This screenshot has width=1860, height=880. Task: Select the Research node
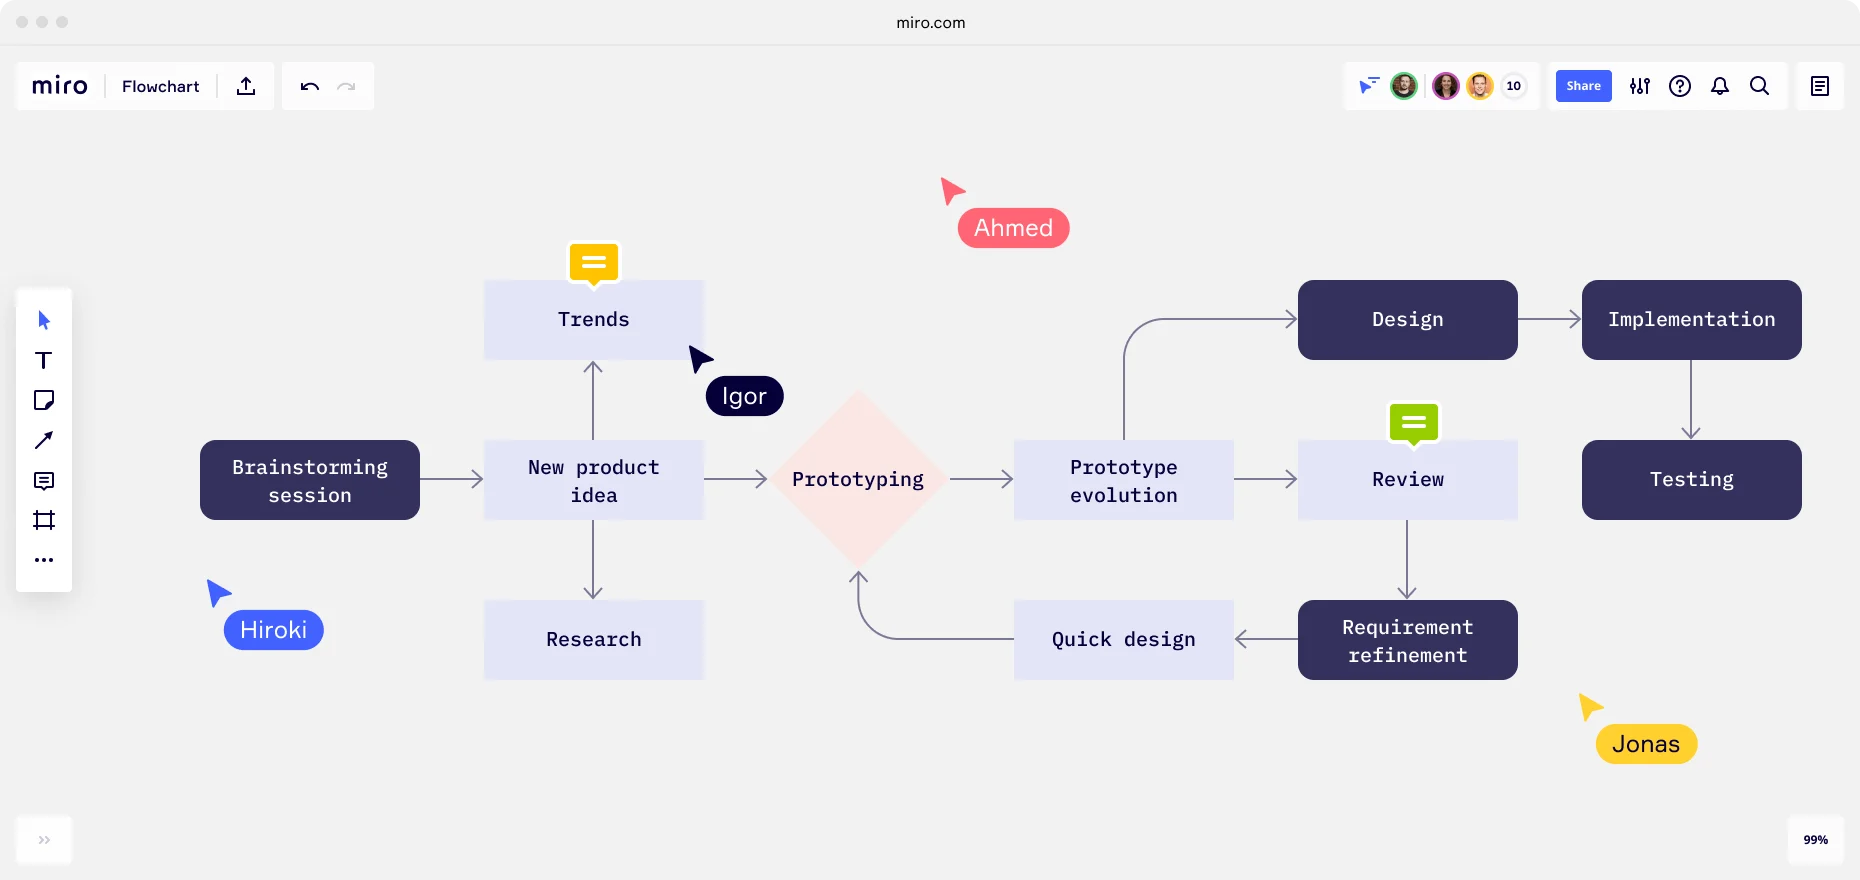594,640
